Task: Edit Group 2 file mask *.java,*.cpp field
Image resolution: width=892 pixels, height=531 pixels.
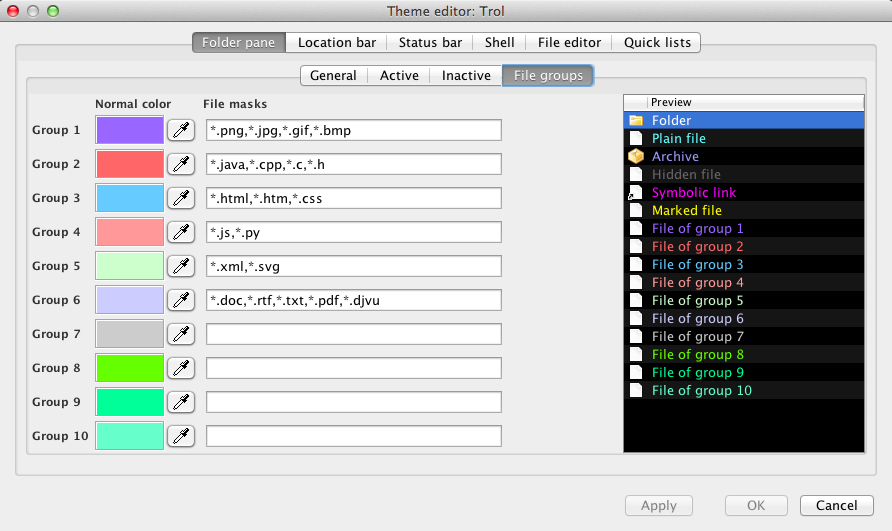Action: [354, 164]
